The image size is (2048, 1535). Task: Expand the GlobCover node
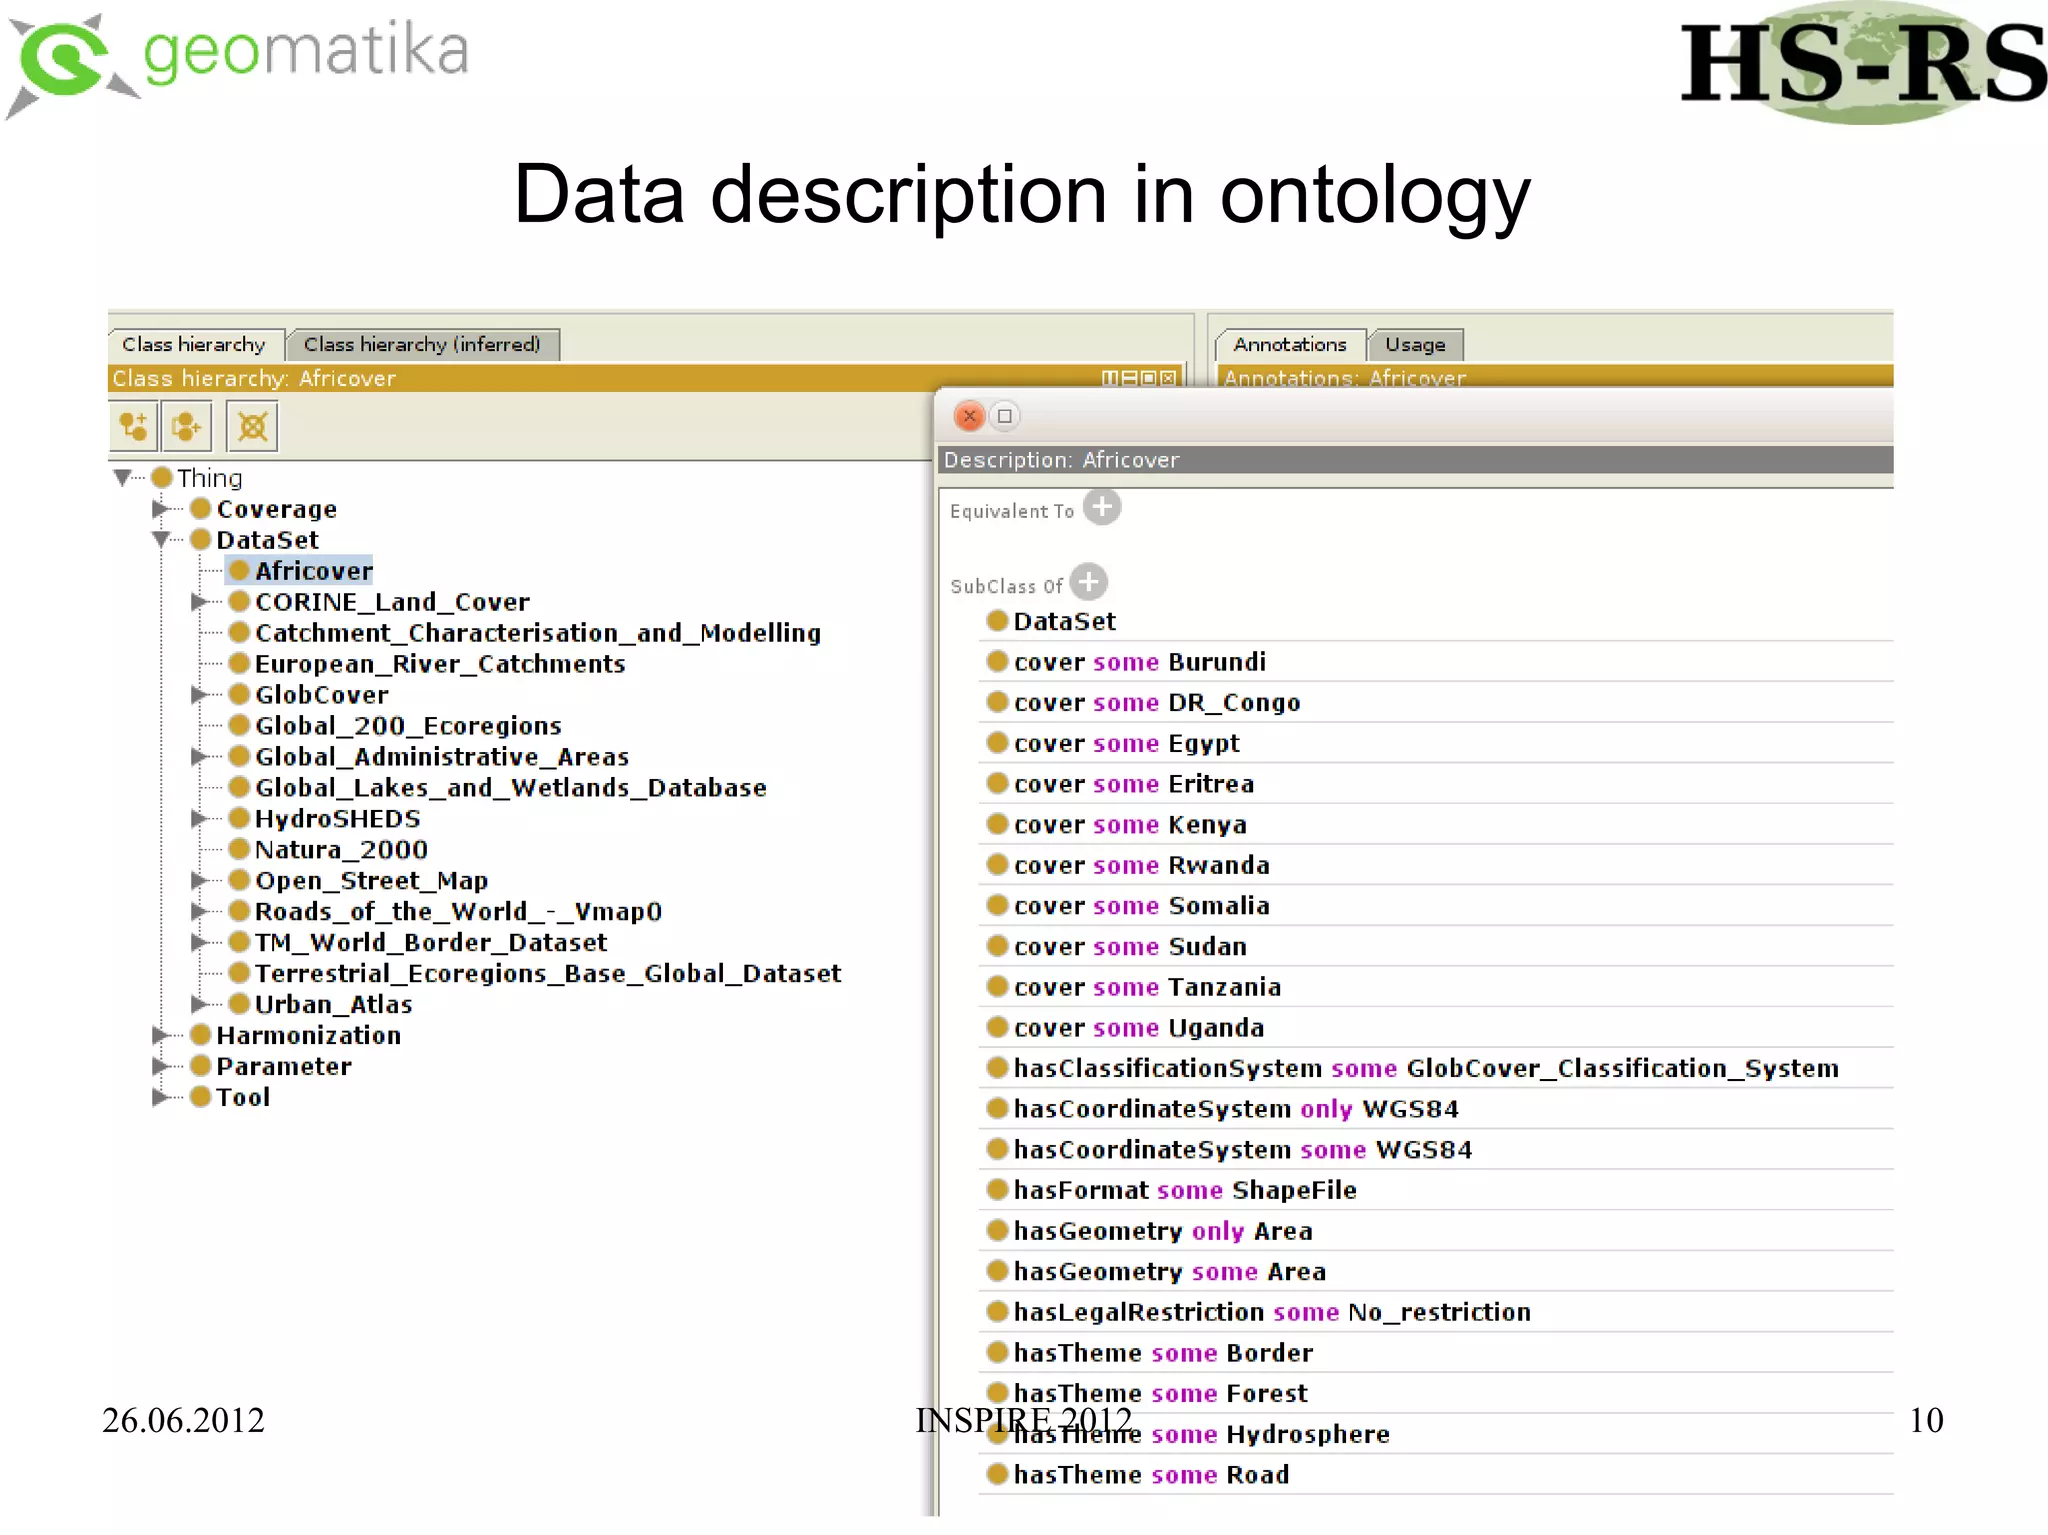click(199, 695)
